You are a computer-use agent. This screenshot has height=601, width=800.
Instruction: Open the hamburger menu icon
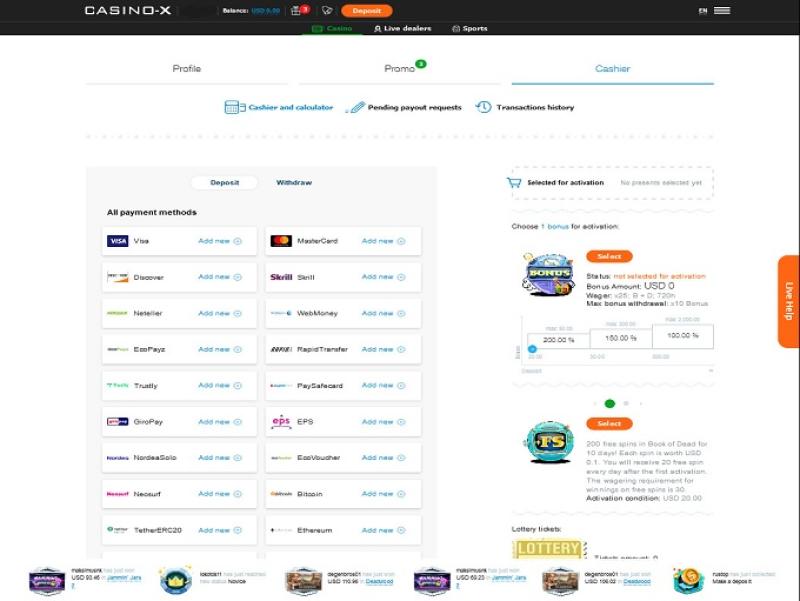pyautogui.click(x=722, y=10)
